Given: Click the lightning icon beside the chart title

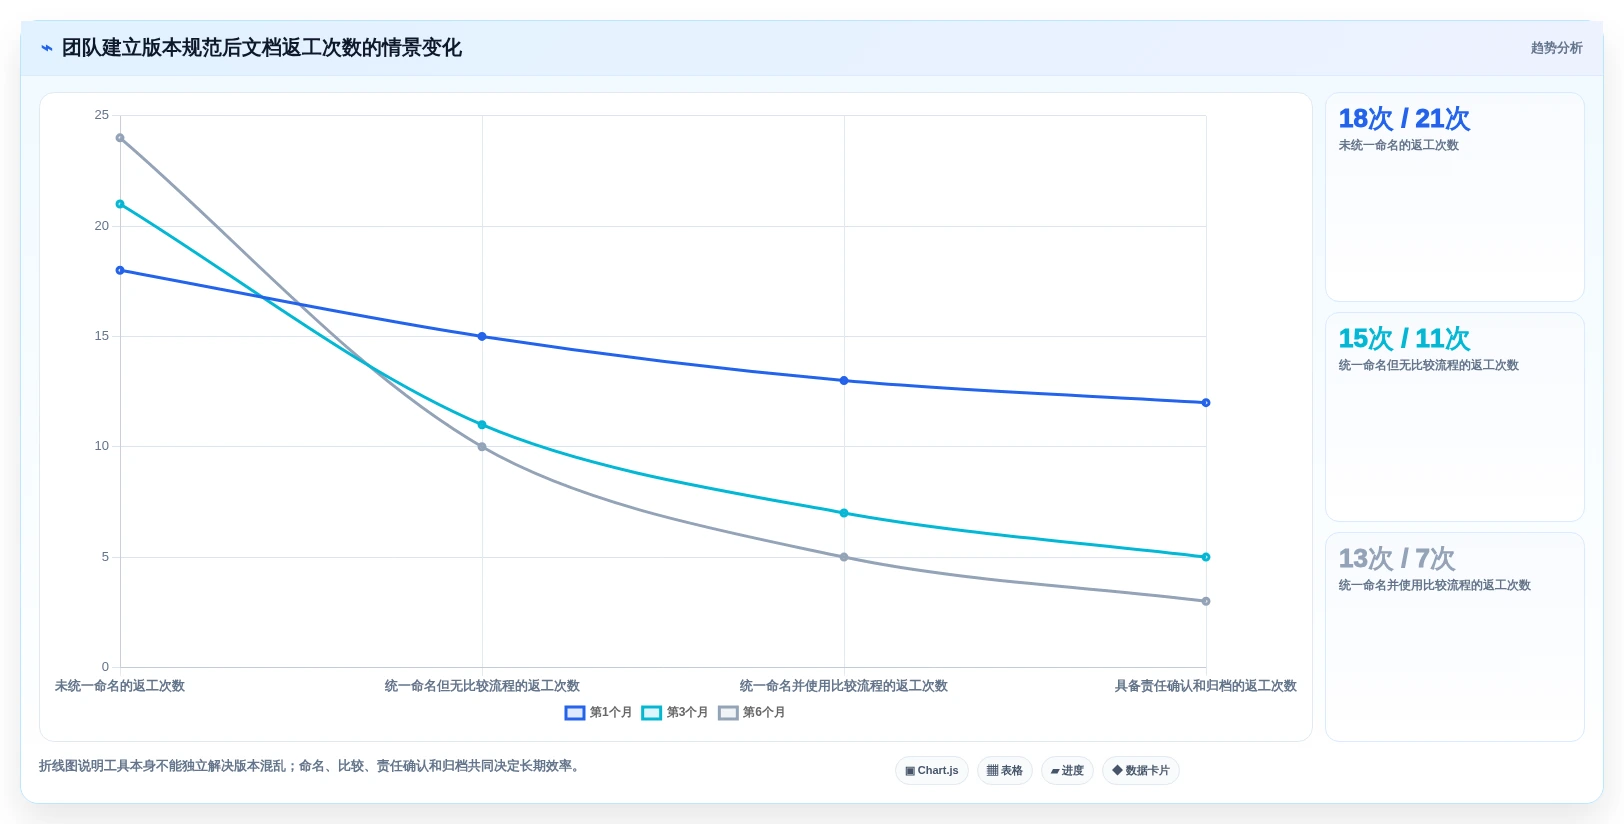Looking at the screenshot, I should coord(47,48).
